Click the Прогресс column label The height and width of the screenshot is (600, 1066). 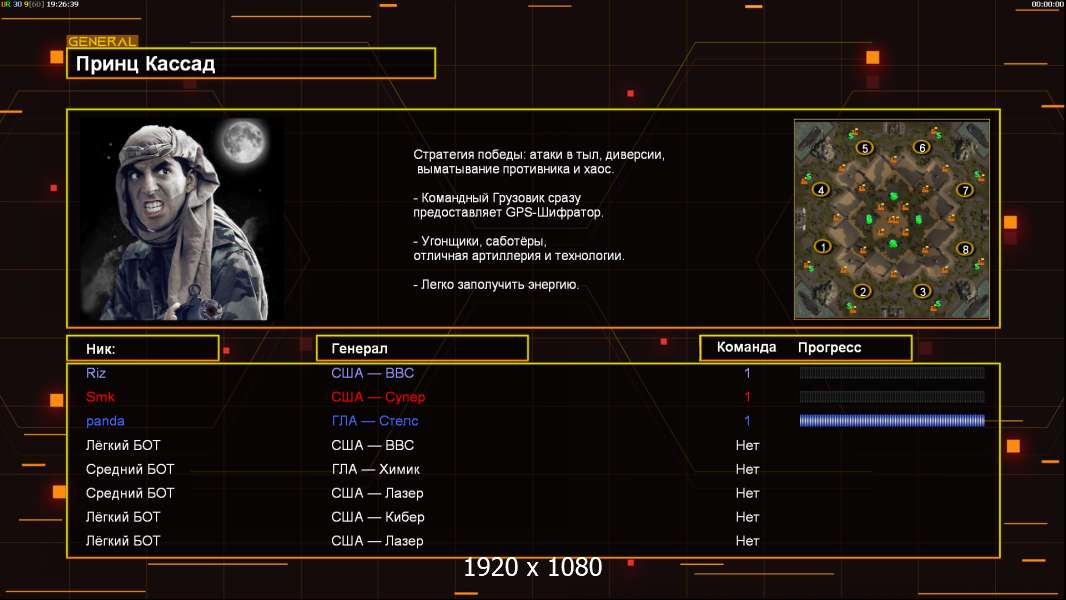coord(829,348)
